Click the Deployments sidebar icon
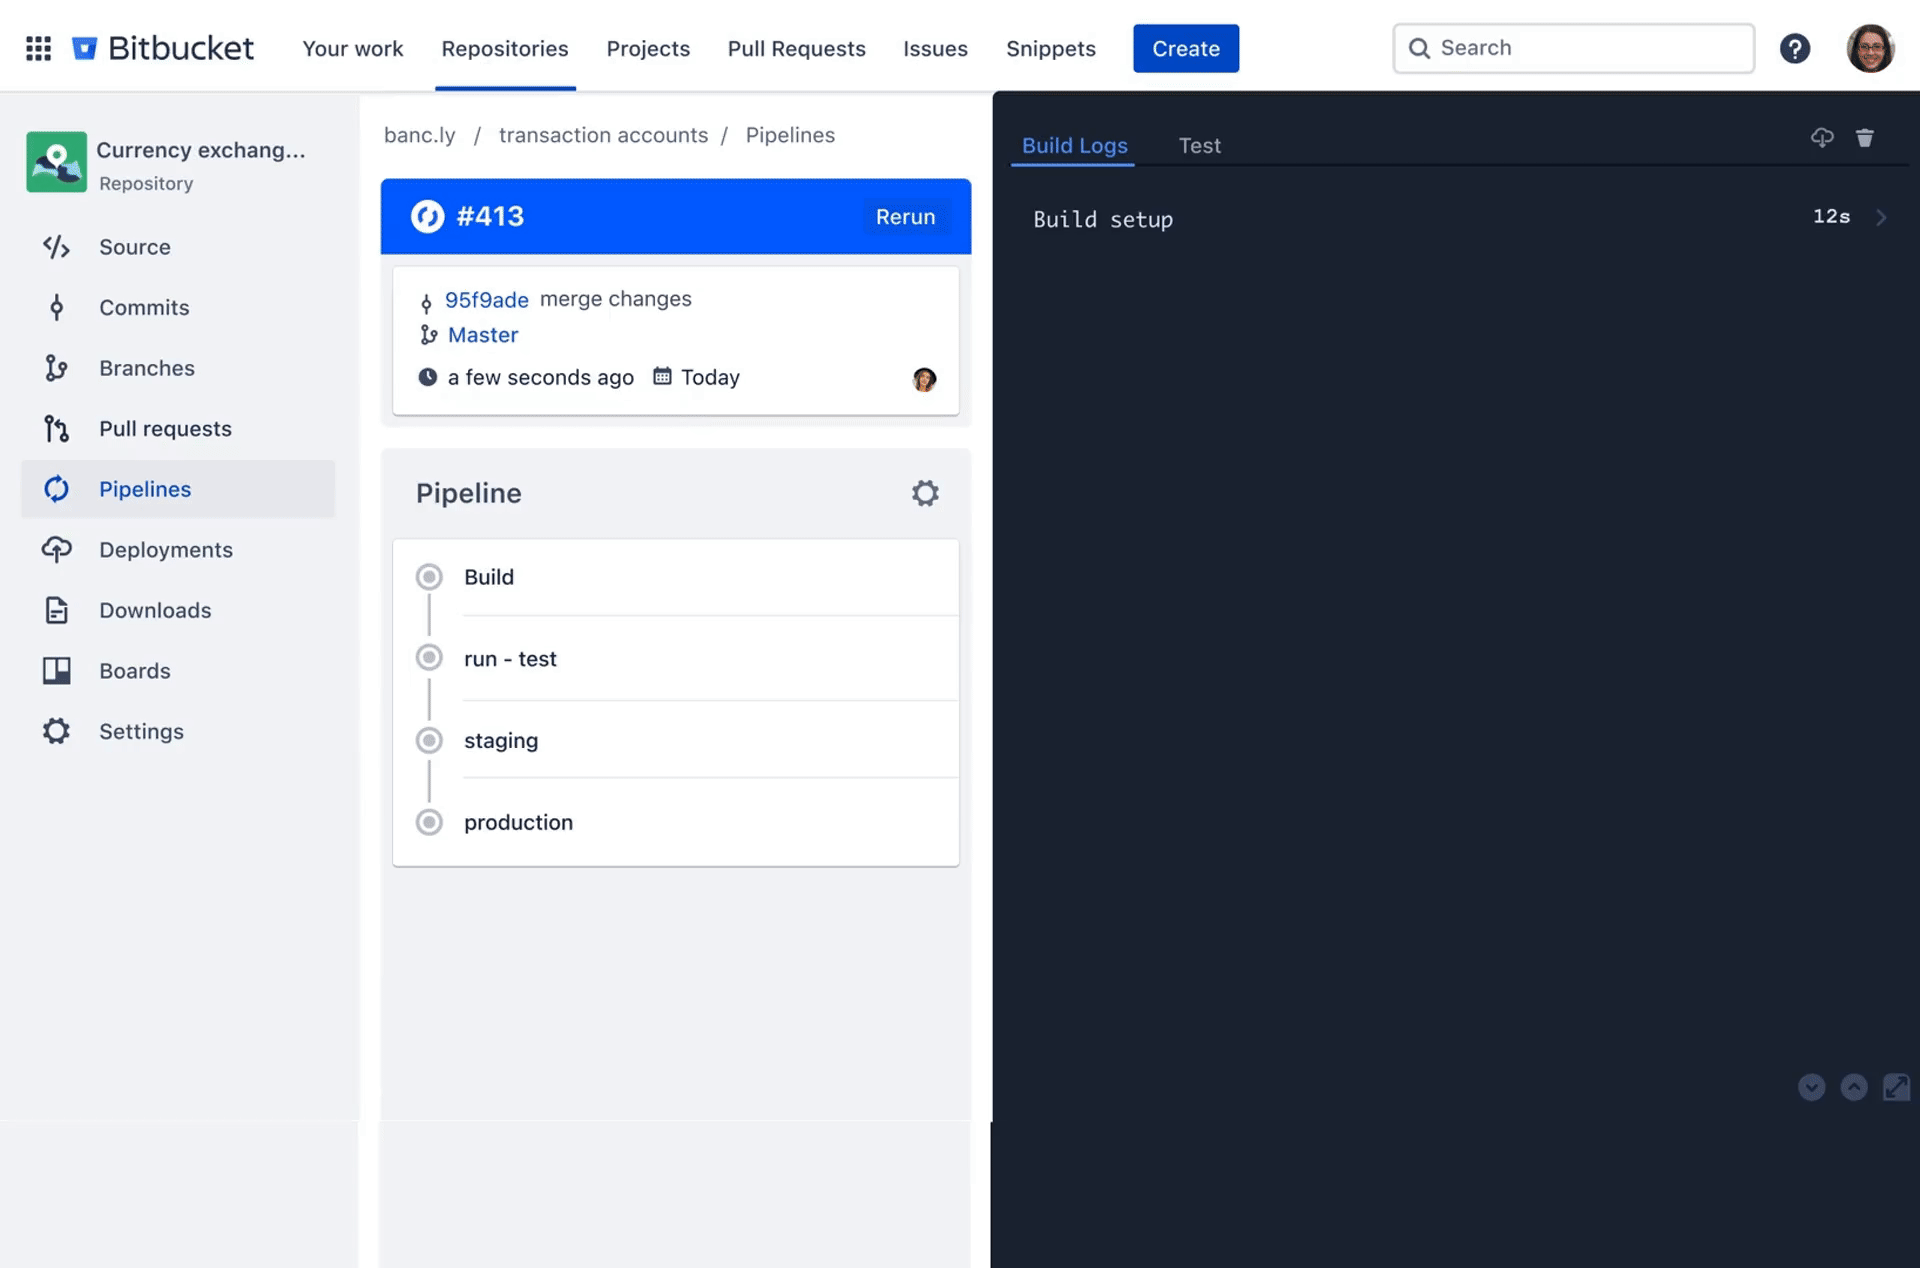The width and height of the screenshot is (1920, 1268). coord(55,549)
